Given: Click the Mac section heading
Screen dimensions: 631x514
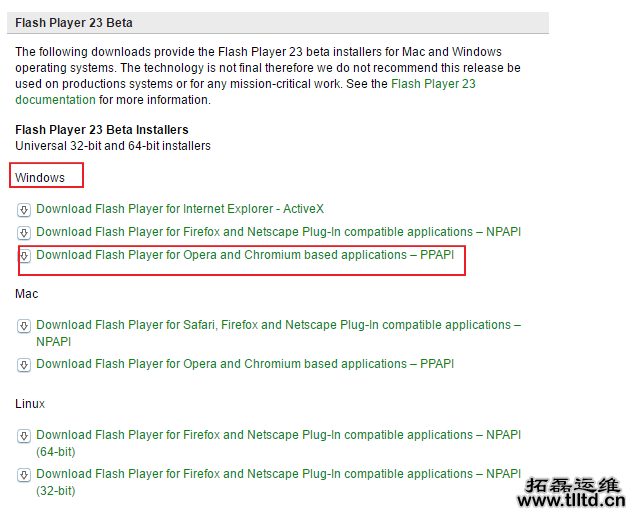Looking at the screenshot, I should (x=27, y=294).
